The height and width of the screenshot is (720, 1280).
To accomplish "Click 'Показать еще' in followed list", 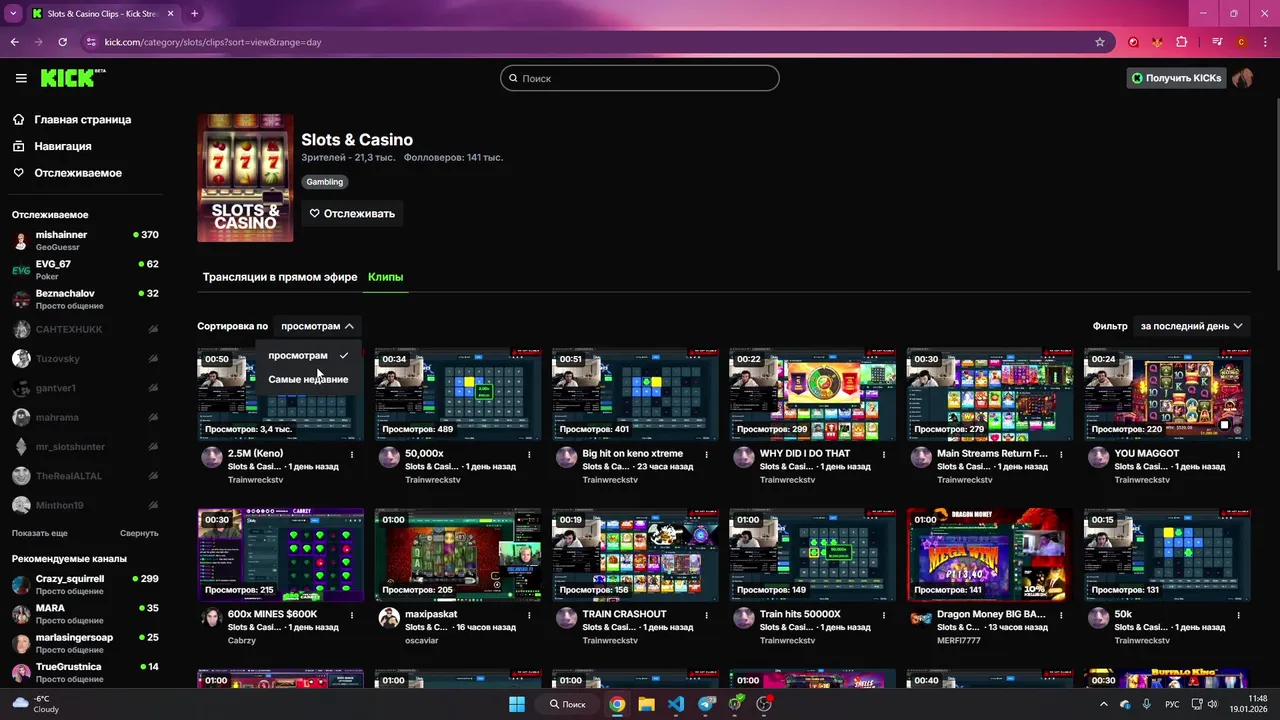I will (40, 534).
